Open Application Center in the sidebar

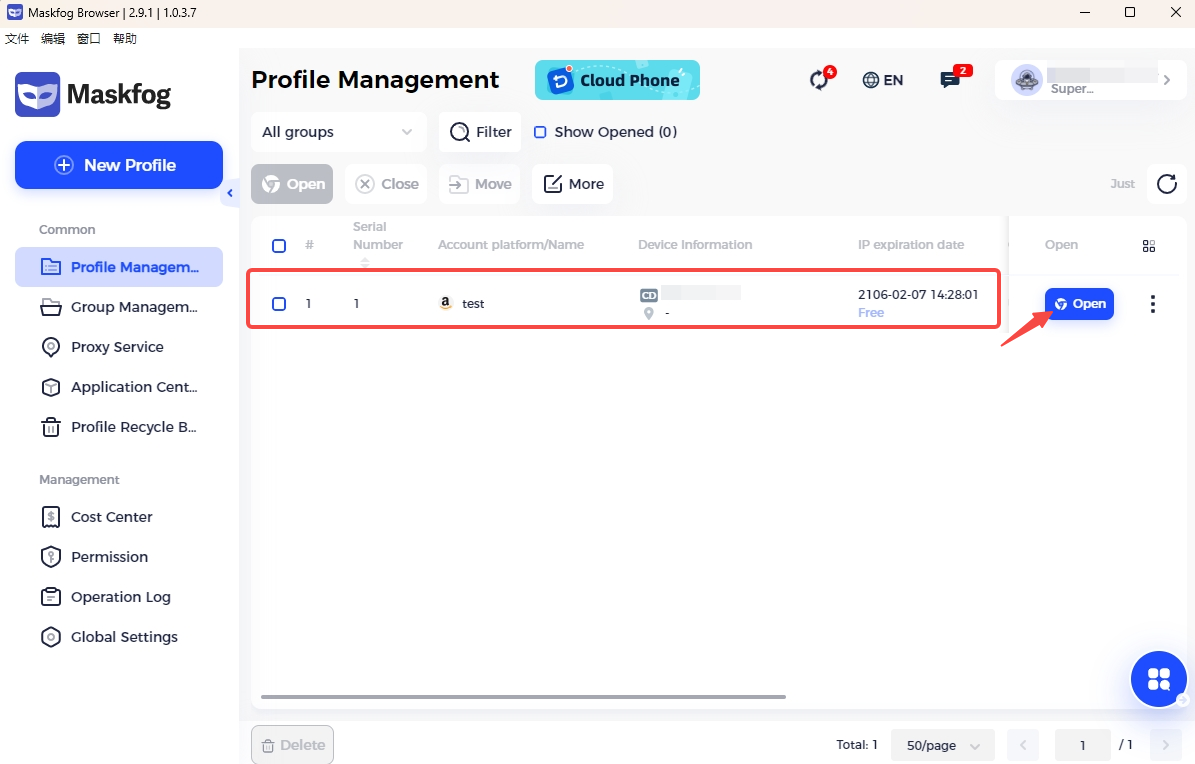coord(119,387)
